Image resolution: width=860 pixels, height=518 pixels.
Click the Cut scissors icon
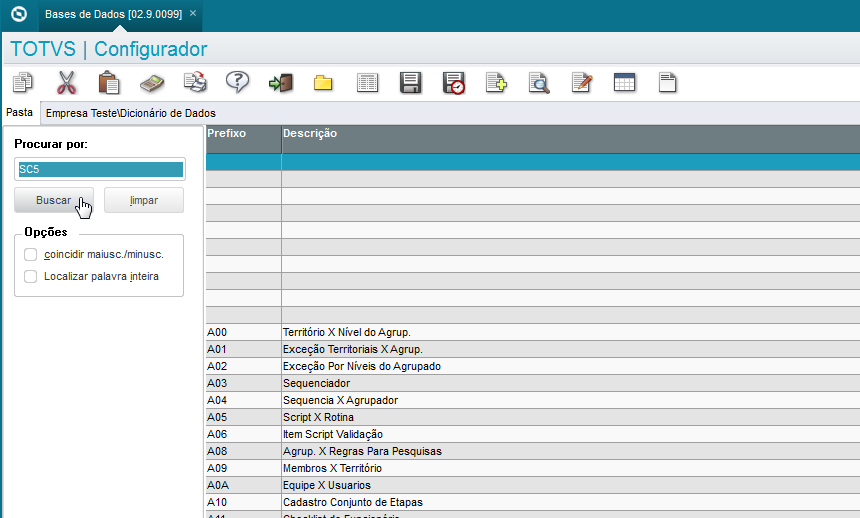tap(66, 83)
